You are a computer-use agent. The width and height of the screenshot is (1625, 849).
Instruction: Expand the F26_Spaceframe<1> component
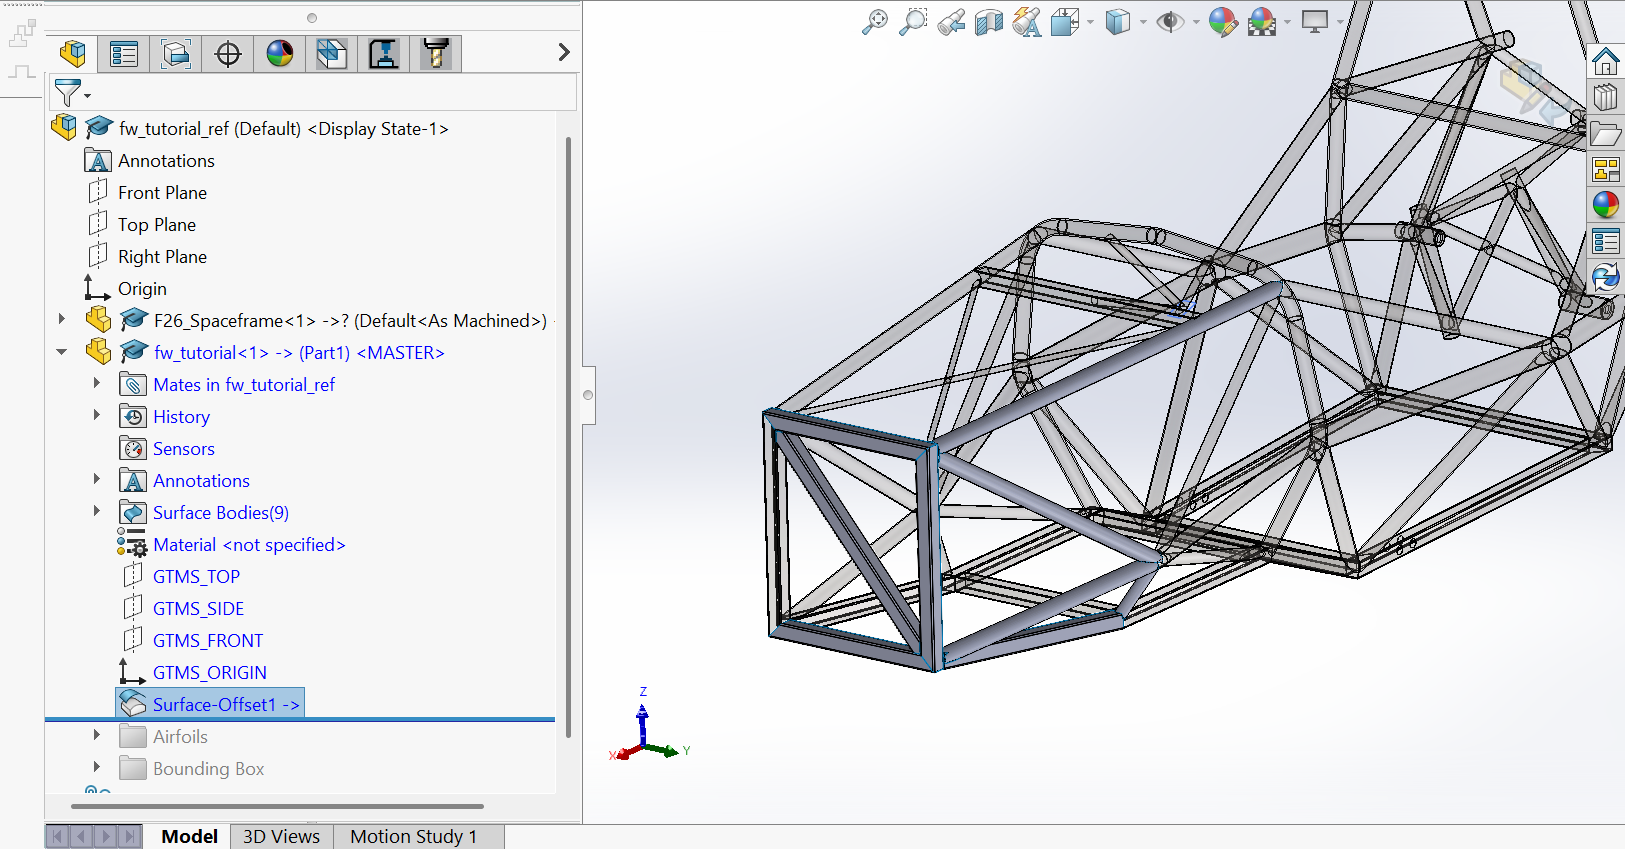click(x=62, y=320)
